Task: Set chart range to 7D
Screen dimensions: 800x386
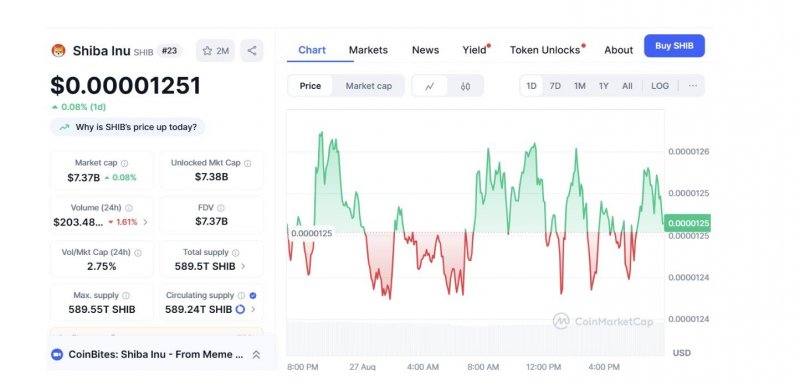Action: (555, 86)
